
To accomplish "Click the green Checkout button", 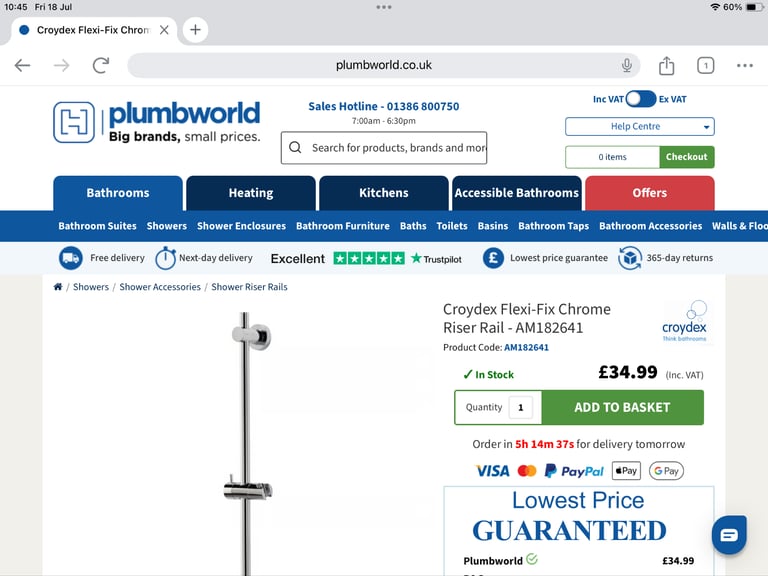I will [x=687, y=157].
